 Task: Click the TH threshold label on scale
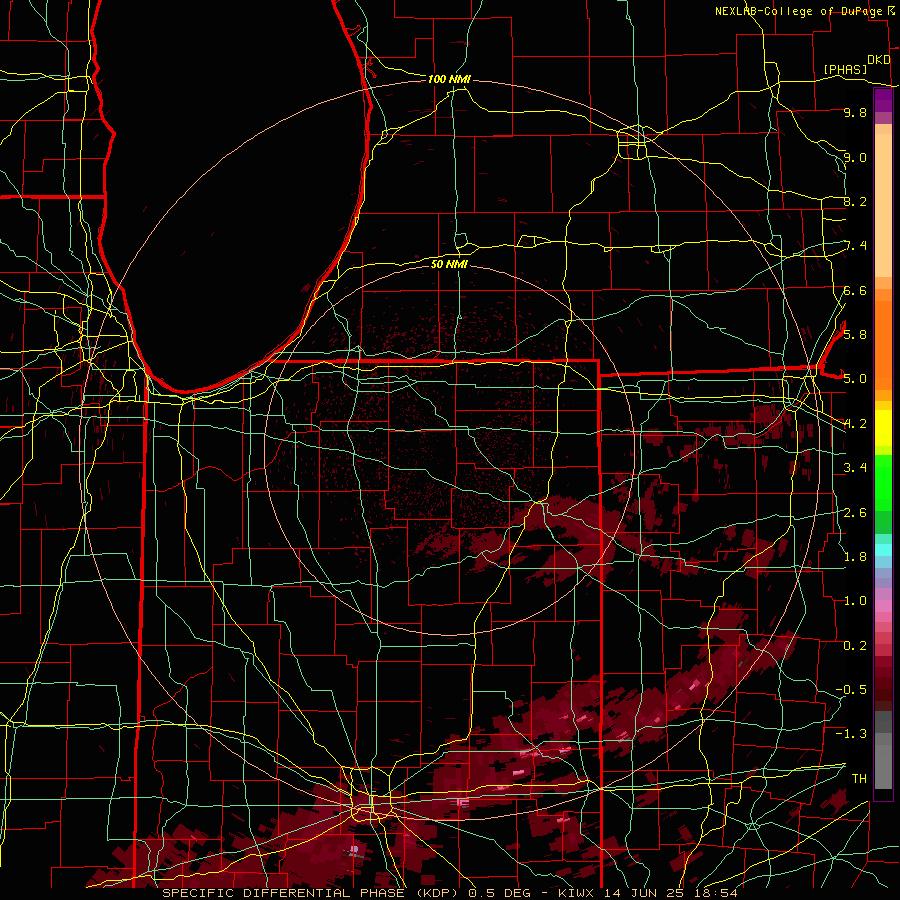pyautogui.click(x=859, y=779)
